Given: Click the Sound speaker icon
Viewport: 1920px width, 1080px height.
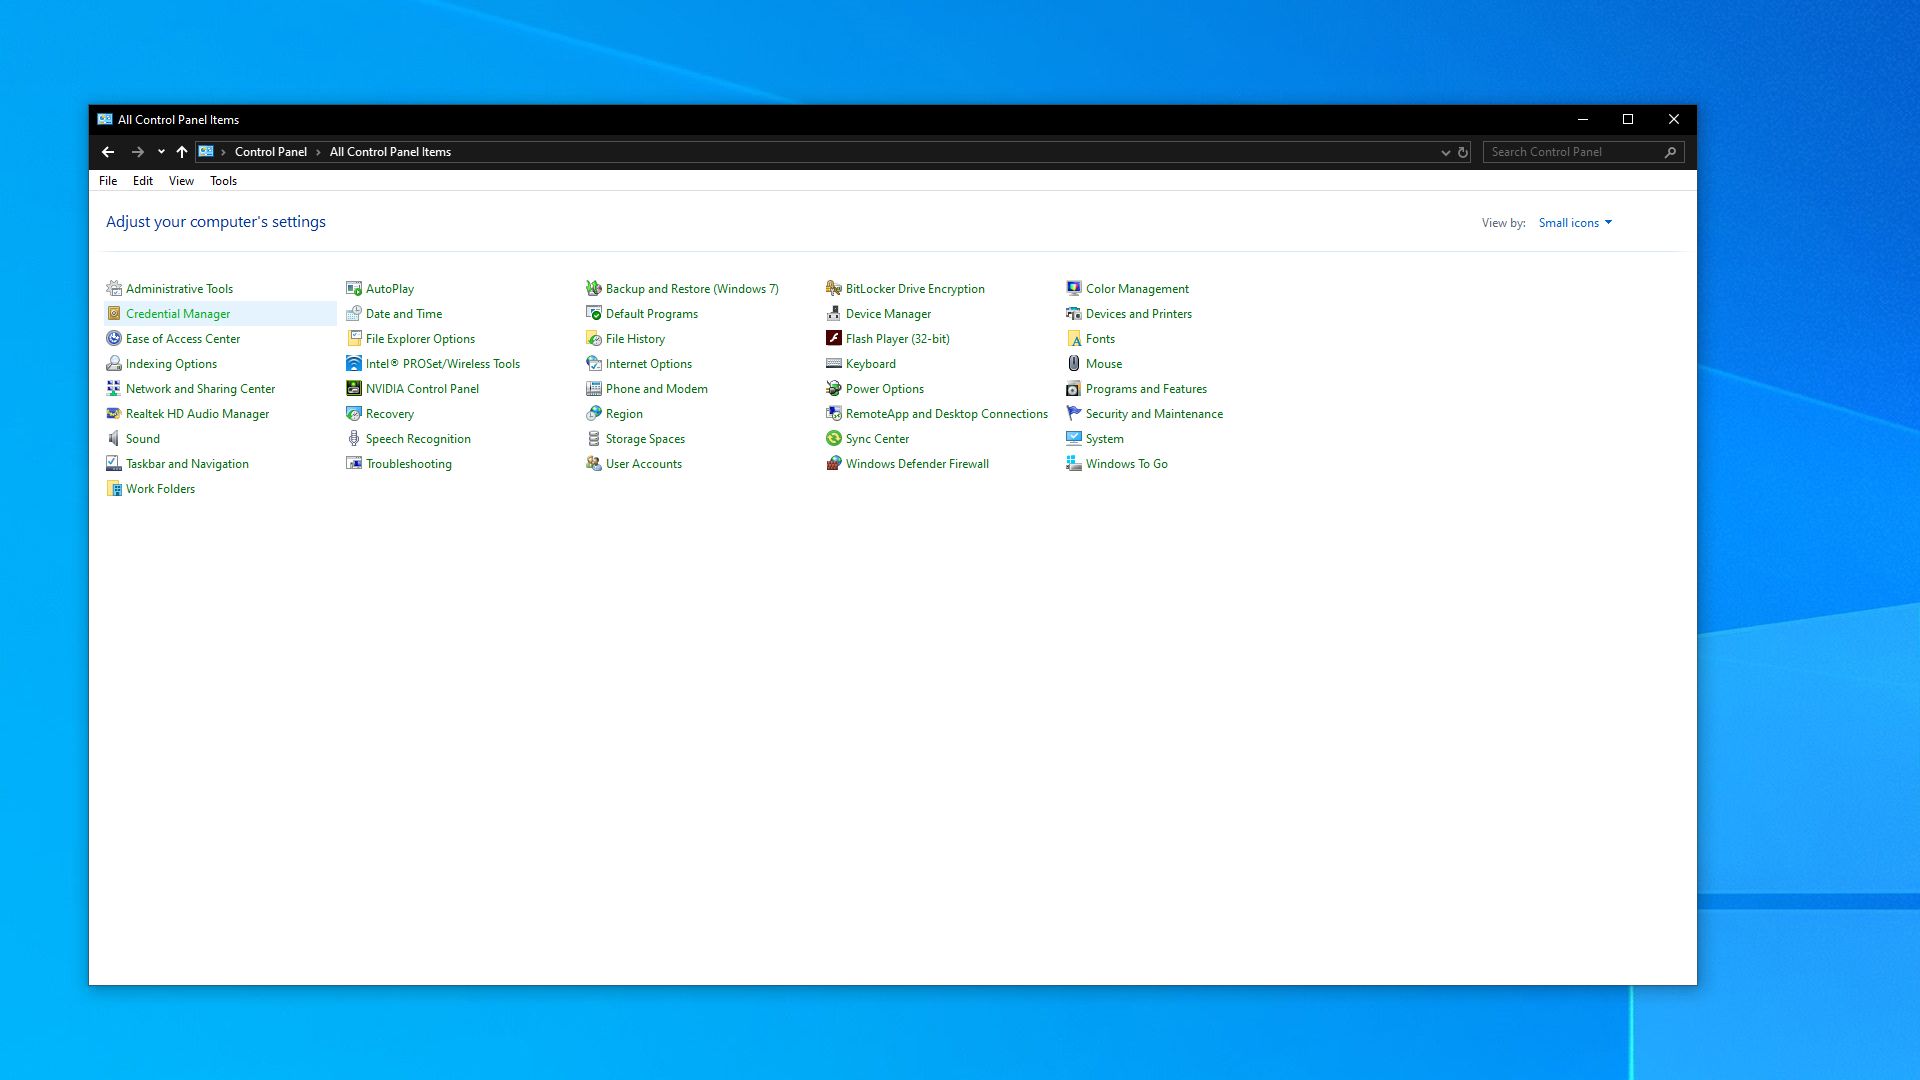Looking at the screenshot, I should (114, 438).
